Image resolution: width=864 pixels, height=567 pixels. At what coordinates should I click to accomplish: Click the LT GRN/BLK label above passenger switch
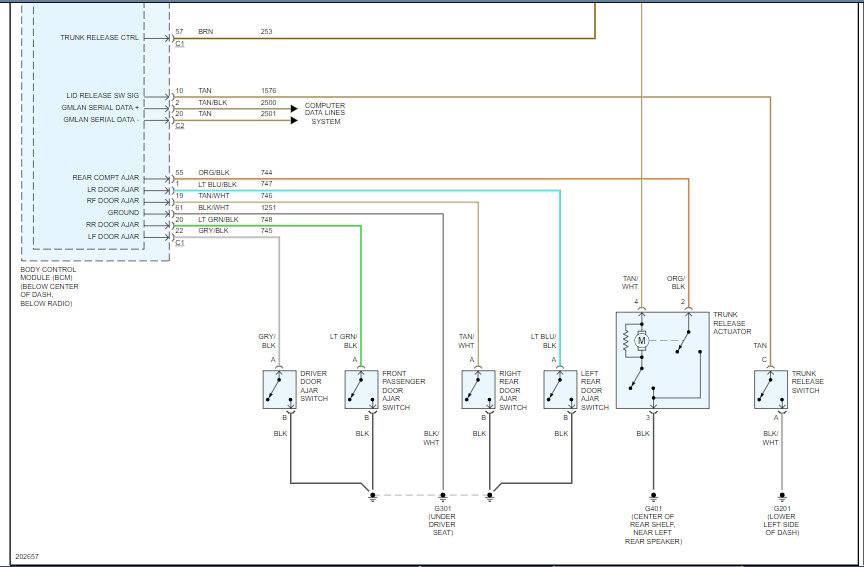(x=344, y=341)
